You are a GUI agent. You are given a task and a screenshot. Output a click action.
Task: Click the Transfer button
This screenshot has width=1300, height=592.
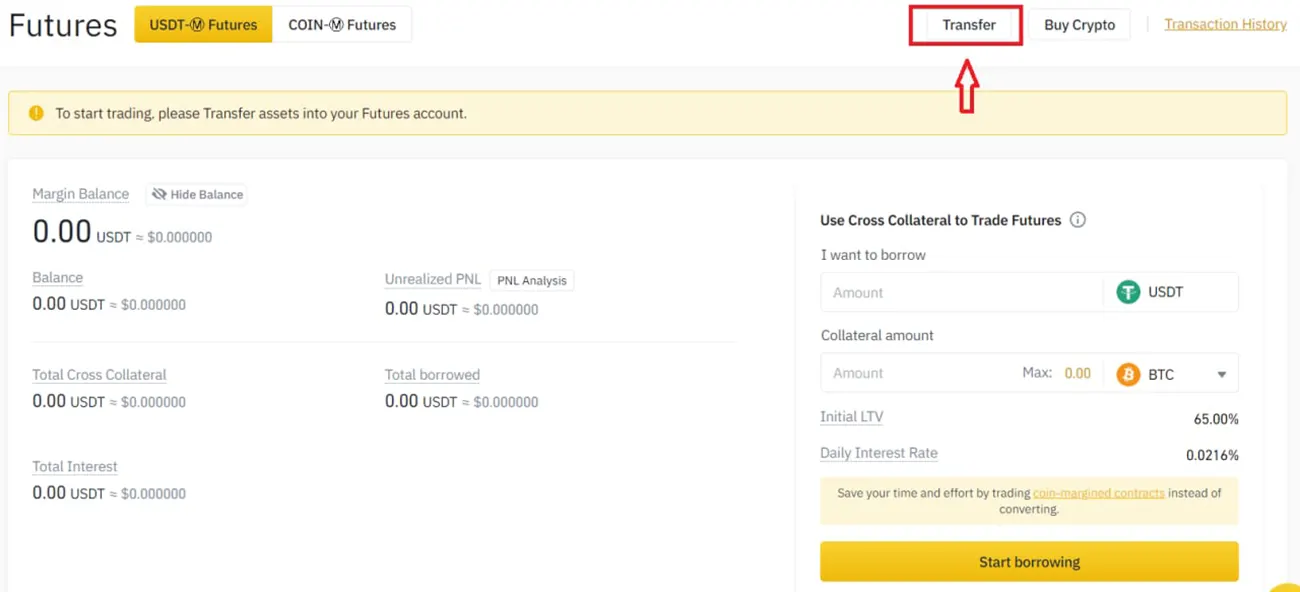[965, 24]
